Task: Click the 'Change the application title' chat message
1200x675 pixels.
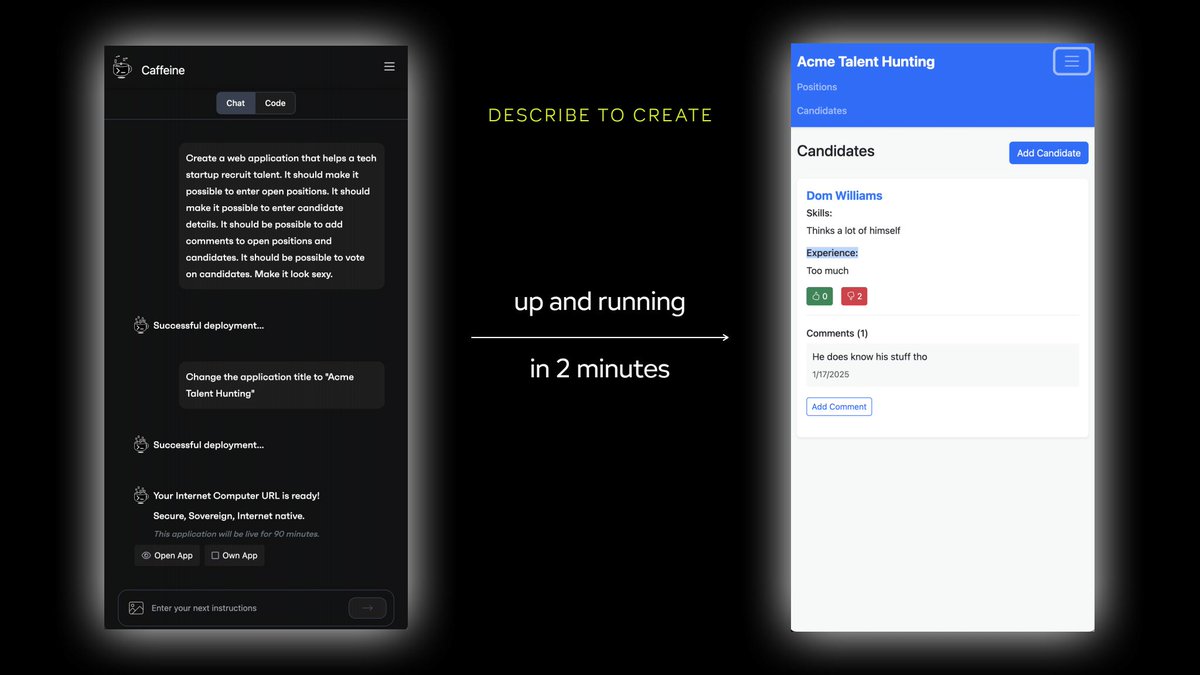Action: pos(282,385)
